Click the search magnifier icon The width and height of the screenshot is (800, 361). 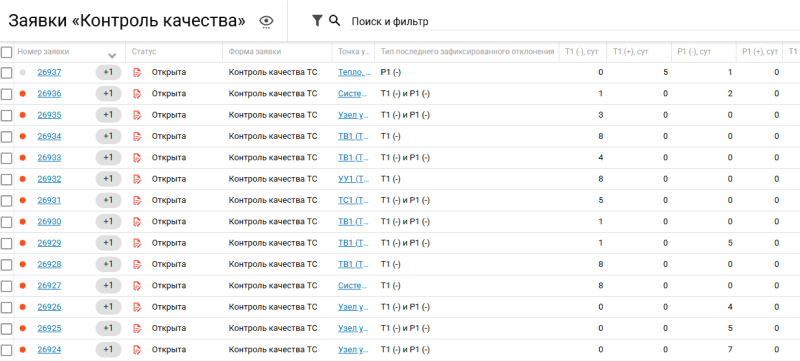click(x=334, y=20)
